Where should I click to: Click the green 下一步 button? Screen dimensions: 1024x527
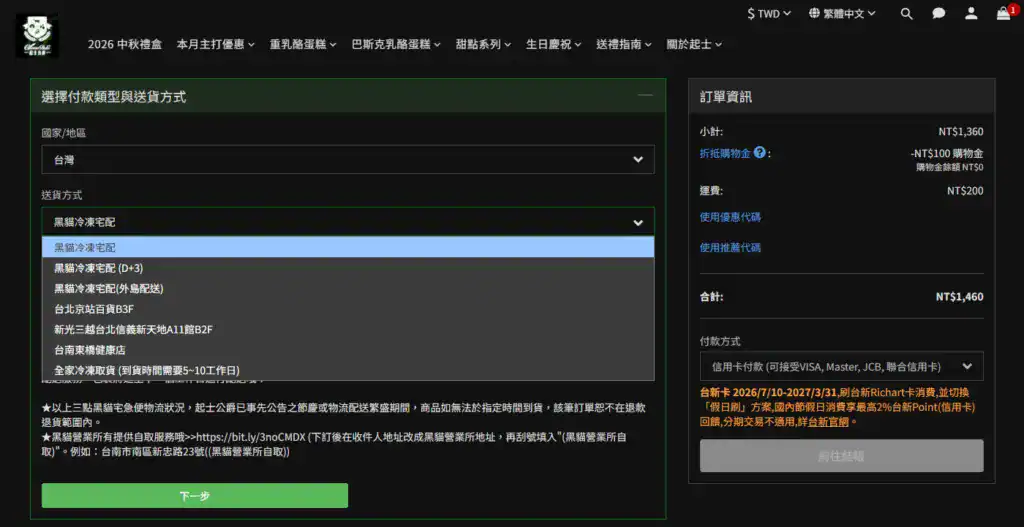click(x=195, y=496)
